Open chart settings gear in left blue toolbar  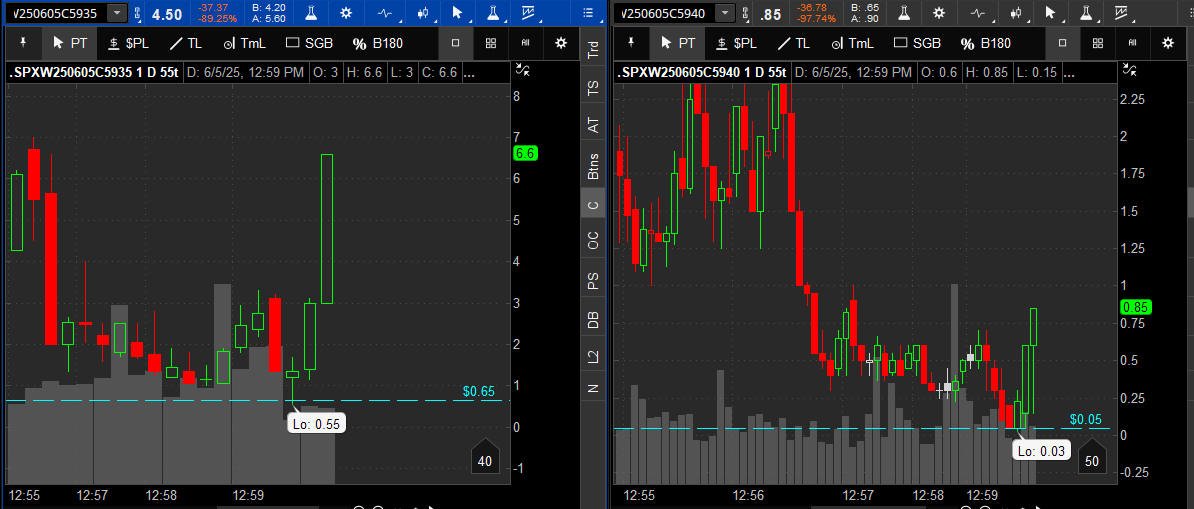[346, 13]
